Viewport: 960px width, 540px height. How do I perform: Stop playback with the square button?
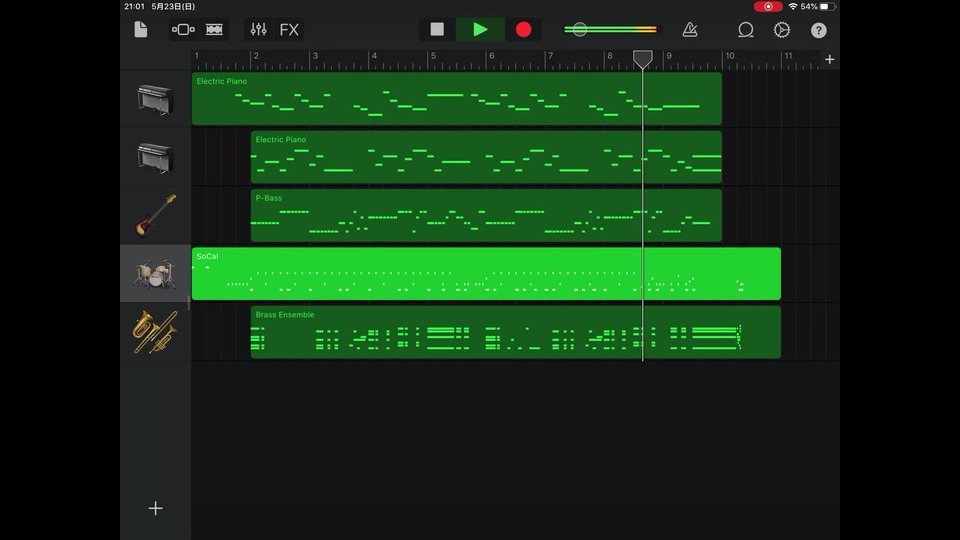click(x=437, y=29)
